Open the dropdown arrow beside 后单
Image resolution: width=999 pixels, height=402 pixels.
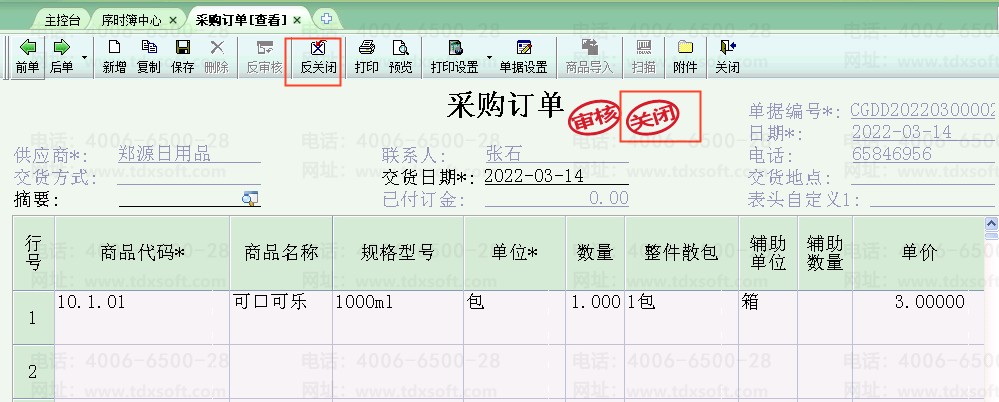point(84,57)
